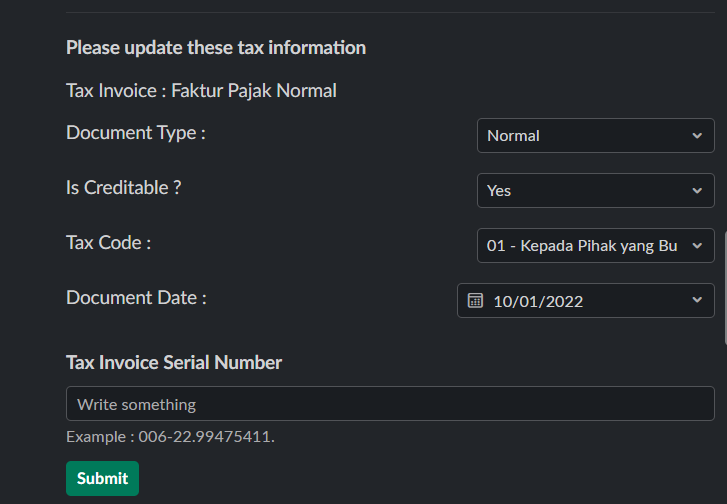727x504 pixels.
Task: Click the chevron arrow on Tax Code selector
Action: click(697, 246)
